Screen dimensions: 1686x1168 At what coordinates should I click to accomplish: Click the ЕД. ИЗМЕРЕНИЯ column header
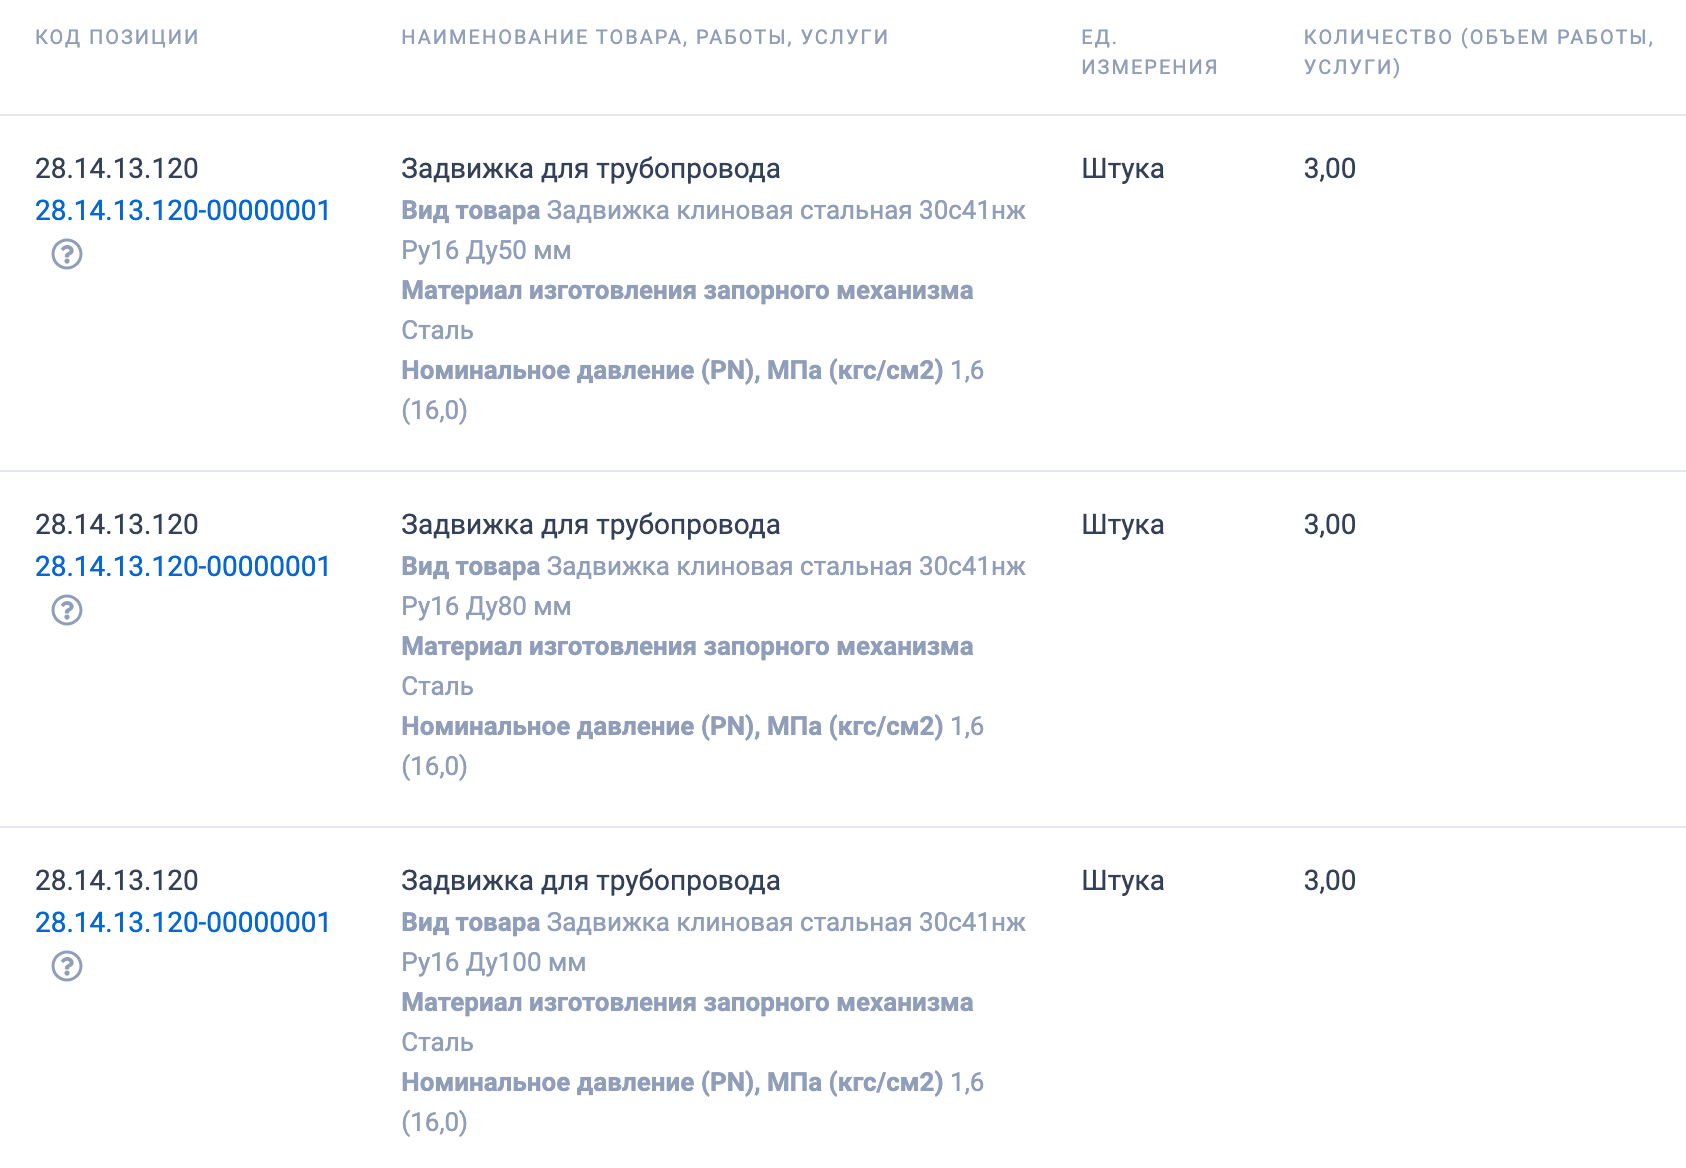(1148, 52)
